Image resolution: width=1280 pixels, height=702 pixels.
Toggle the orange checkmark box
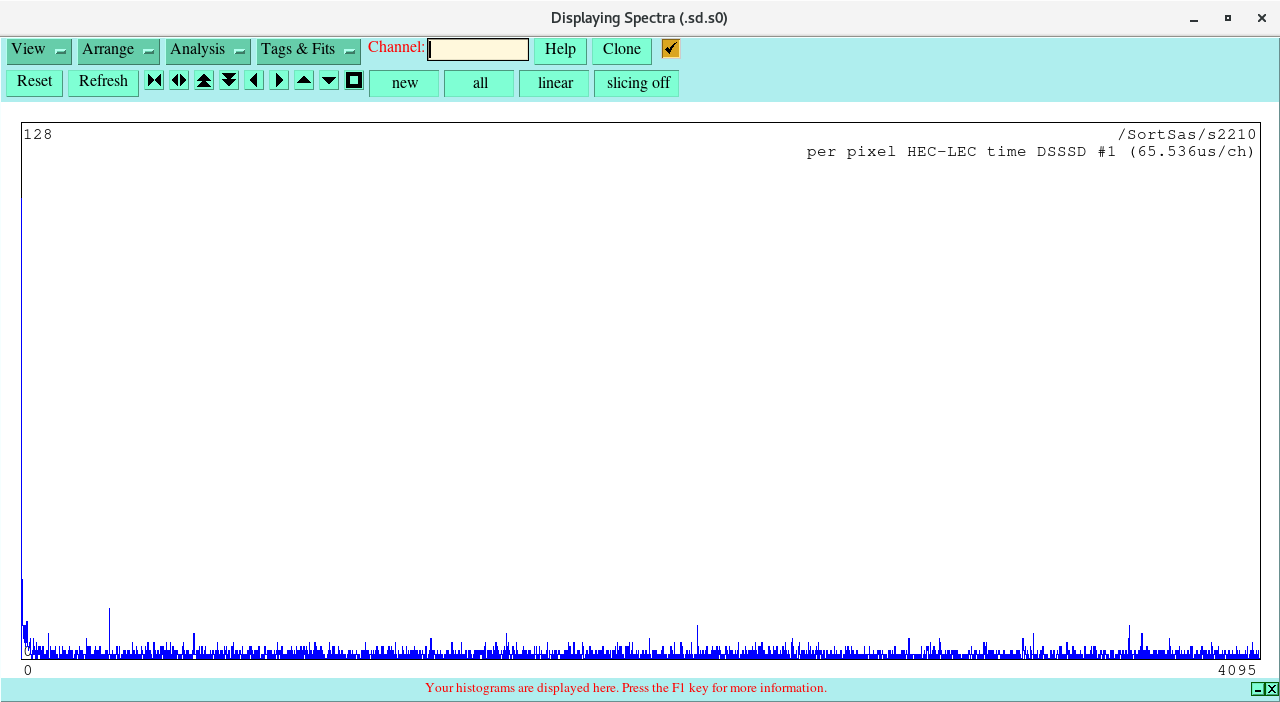click(670, 49)
